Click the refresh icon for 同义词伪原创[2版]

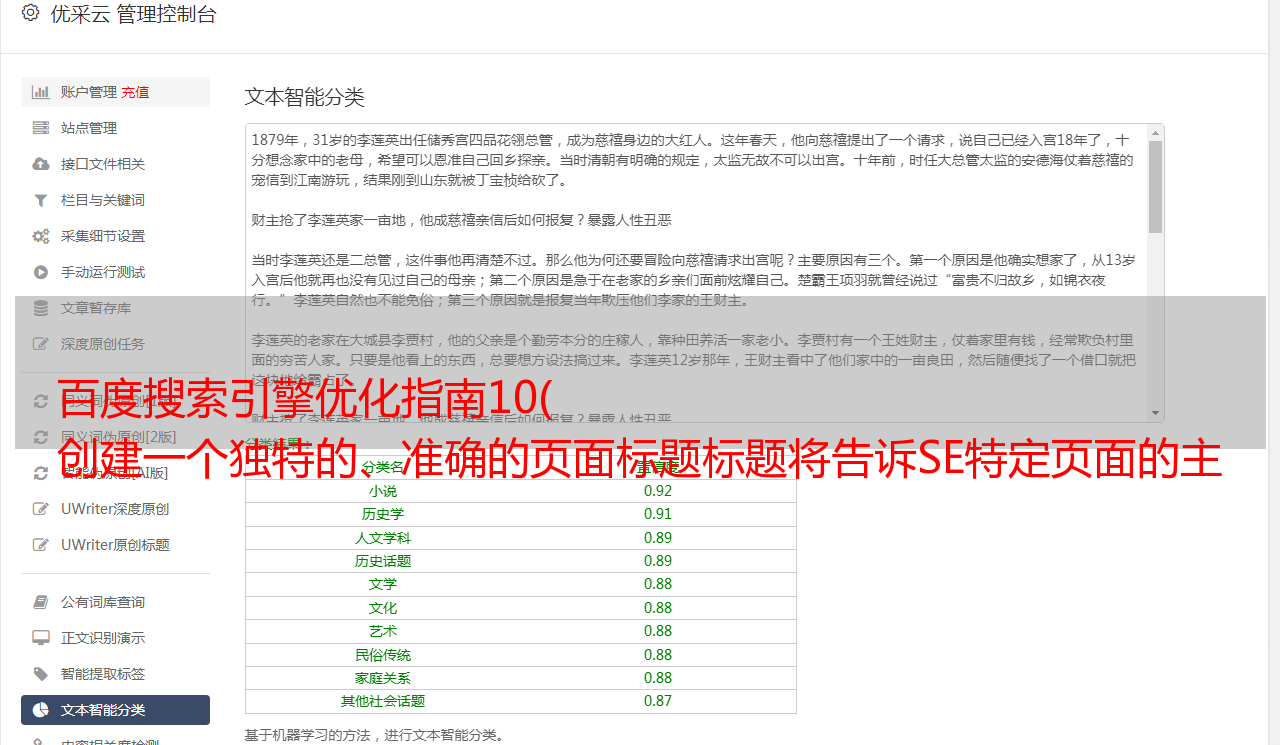tap(40, 437)
